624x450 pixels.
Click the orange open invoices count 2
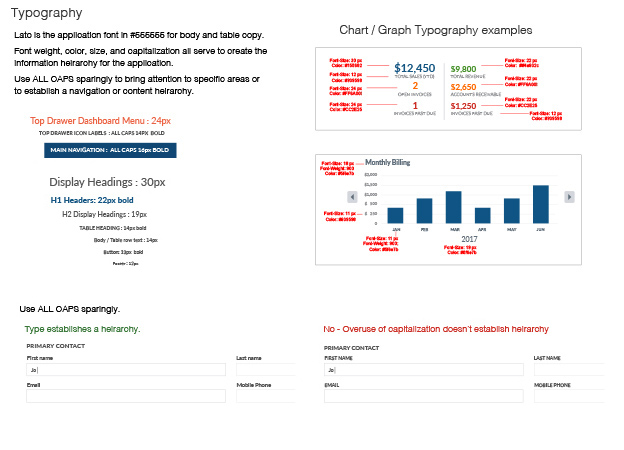pos(415,86)
